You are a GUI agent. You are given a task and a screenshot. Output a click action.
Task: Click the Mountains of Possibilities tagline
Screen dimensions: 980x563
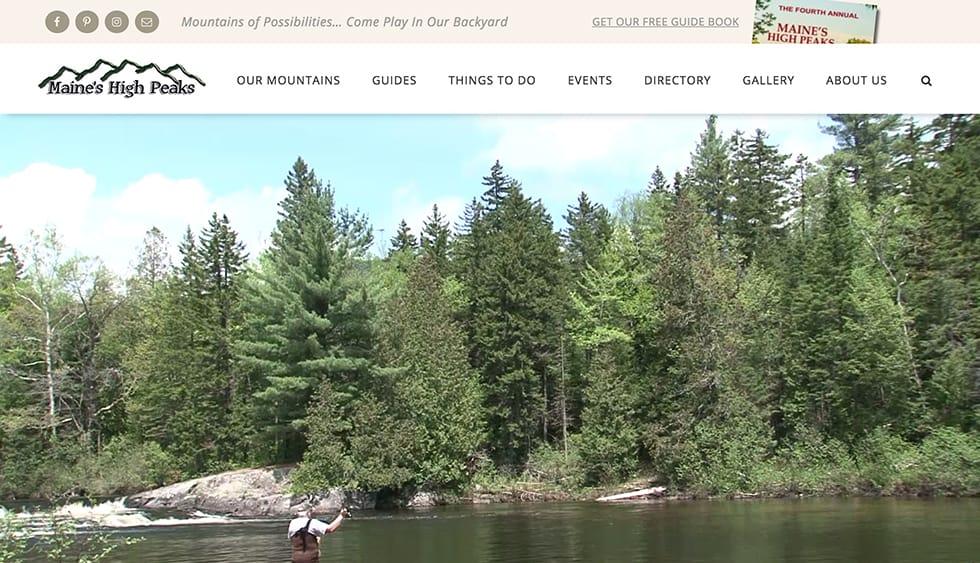coord(344,22)
